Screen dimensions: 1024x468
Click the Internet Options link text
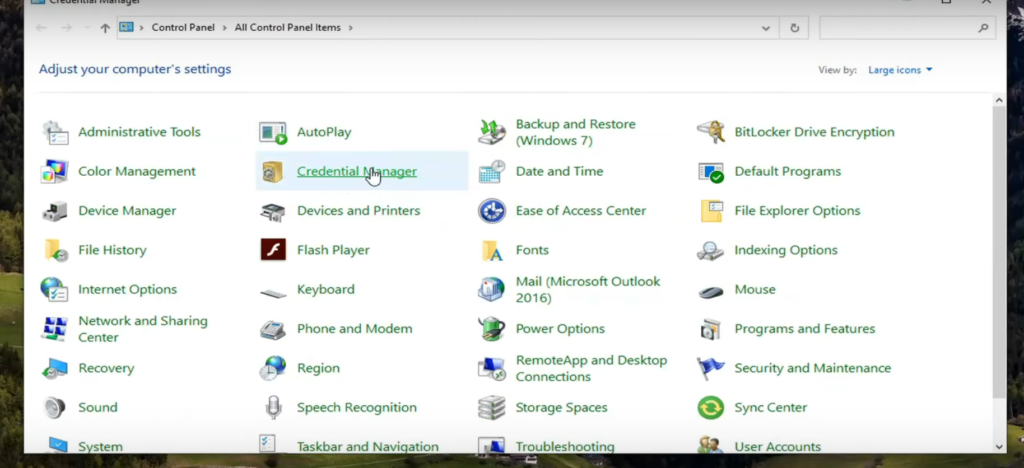[x=127, y=289]
